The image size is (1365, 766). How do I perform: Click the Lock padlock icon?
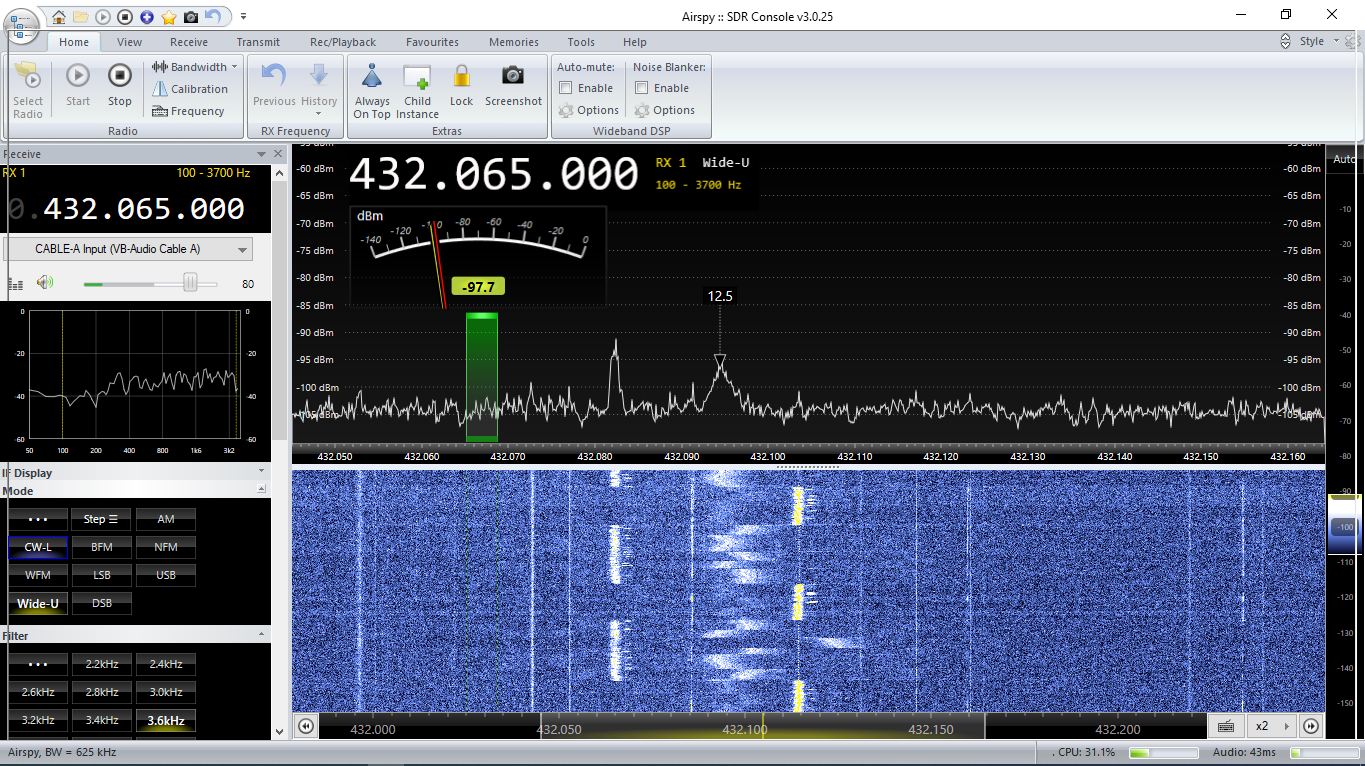click(461, 77)
